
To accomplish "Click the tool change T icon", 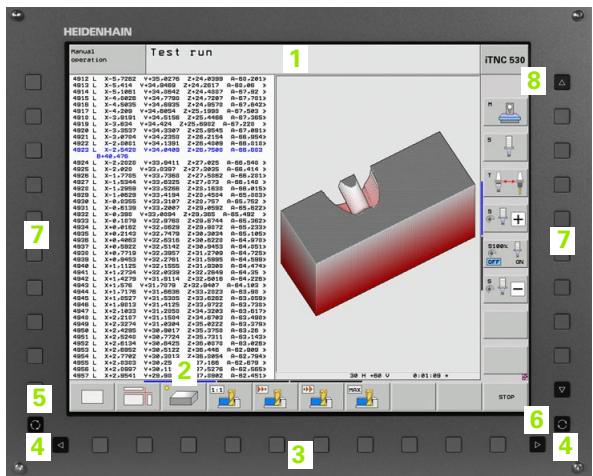I will point(506,183).
